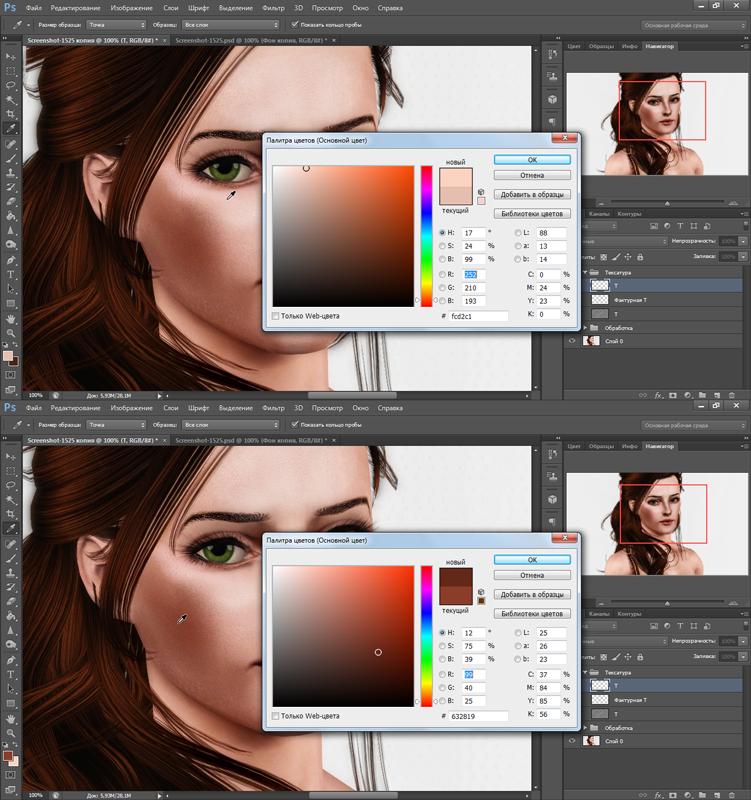Click Отмена in the 632819 color dialog
Viewport: 751px width, 800px height.
coord(532,575)
